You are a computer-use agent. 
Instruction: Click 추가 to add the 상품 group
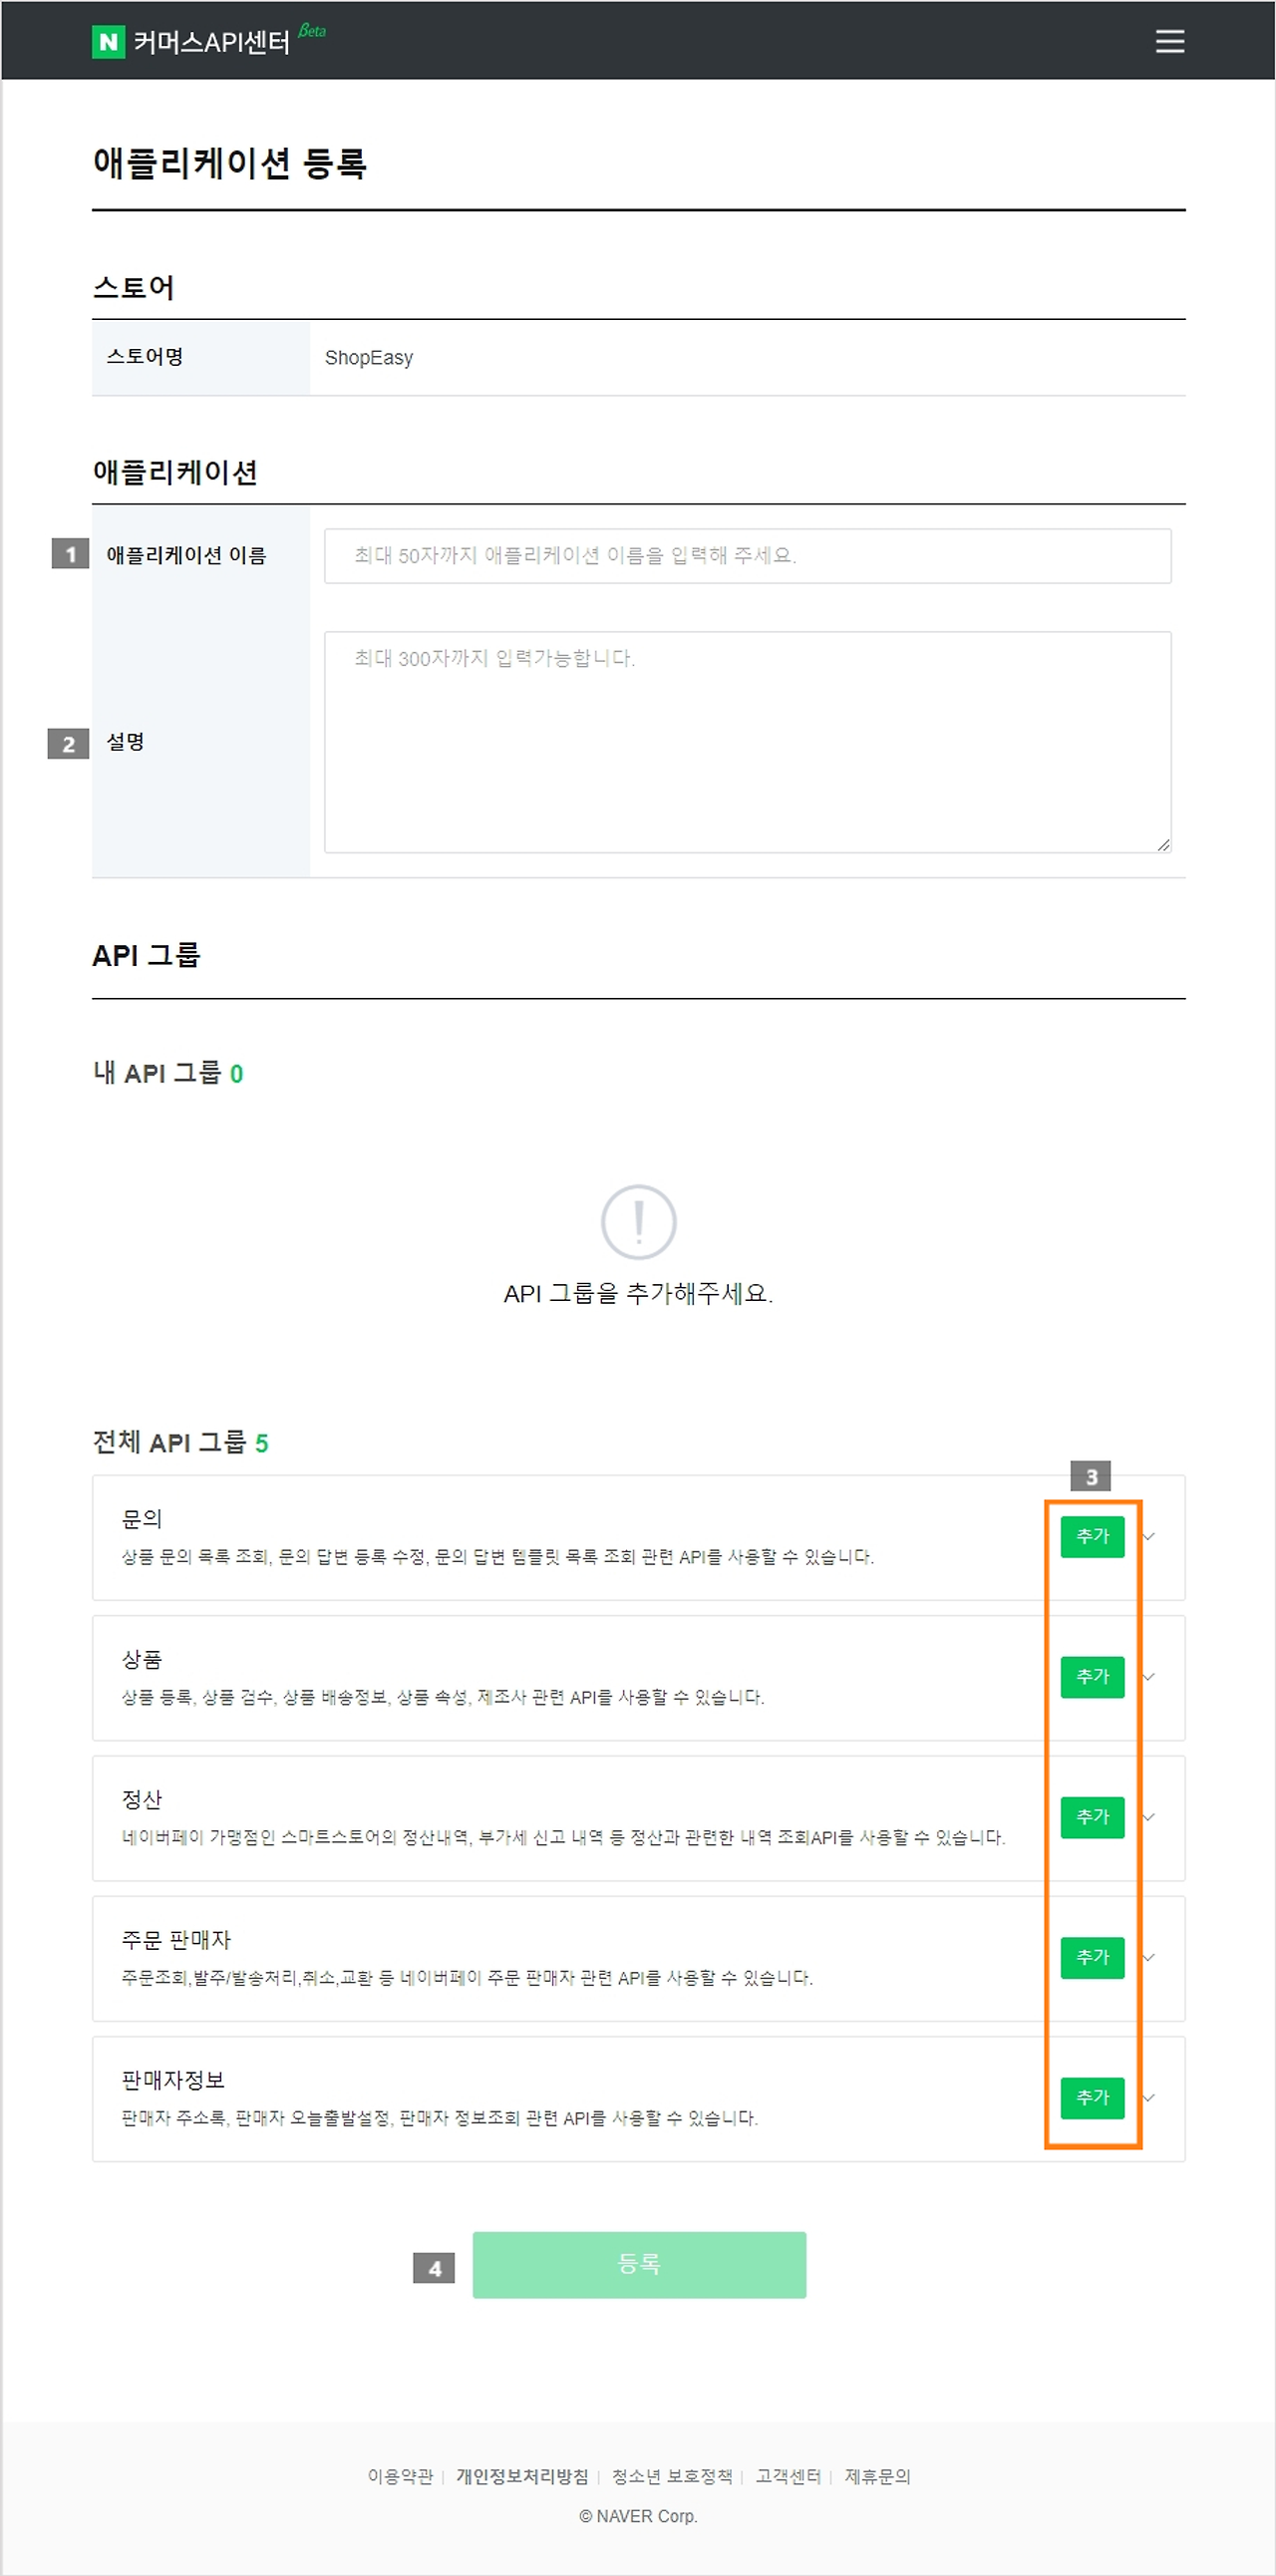pyautogui.click(x=1092, y=1678)
